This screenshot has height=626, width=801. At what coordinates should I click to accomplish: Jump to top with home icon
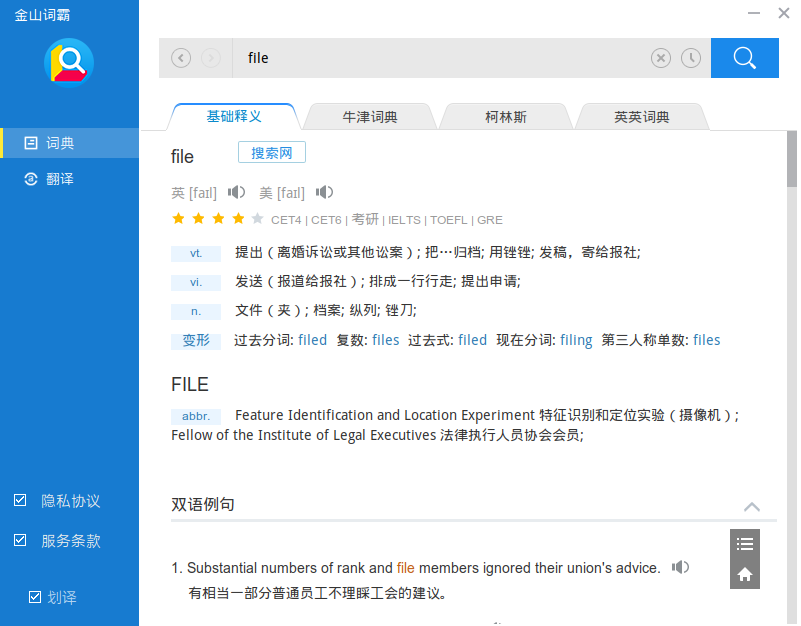click(x=744, y=574)
